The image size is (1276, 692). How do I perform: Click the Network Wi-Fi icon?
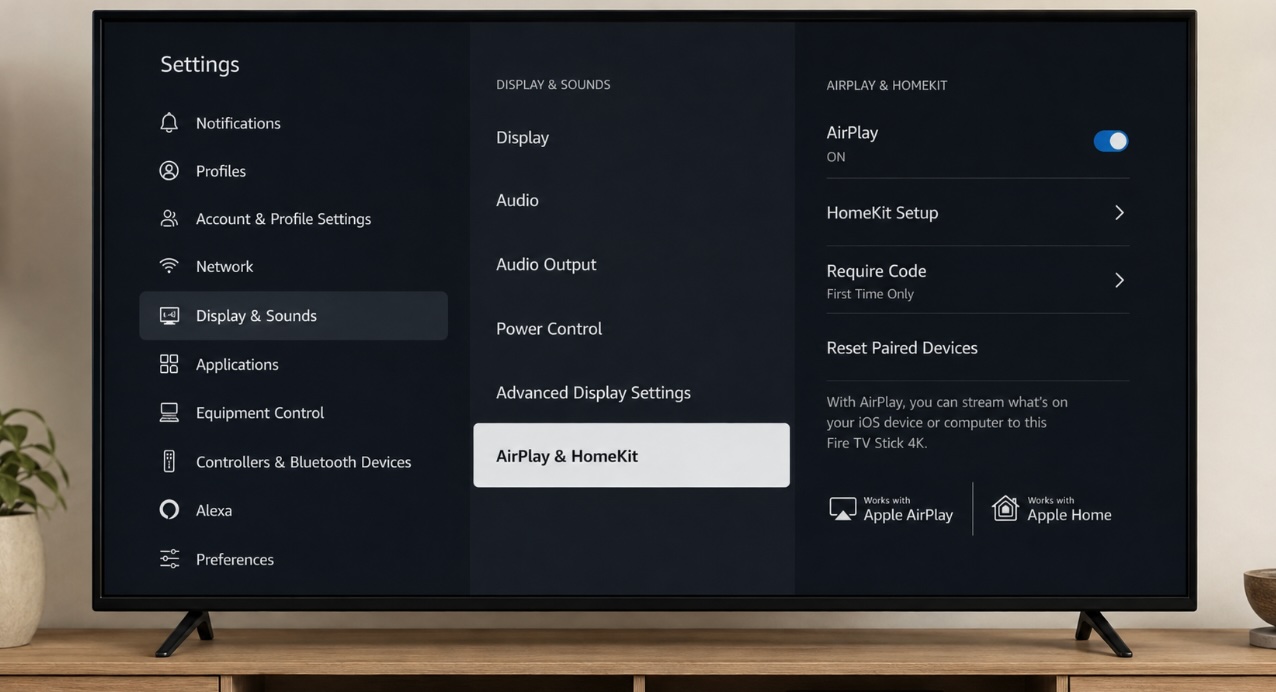[169, 266]
